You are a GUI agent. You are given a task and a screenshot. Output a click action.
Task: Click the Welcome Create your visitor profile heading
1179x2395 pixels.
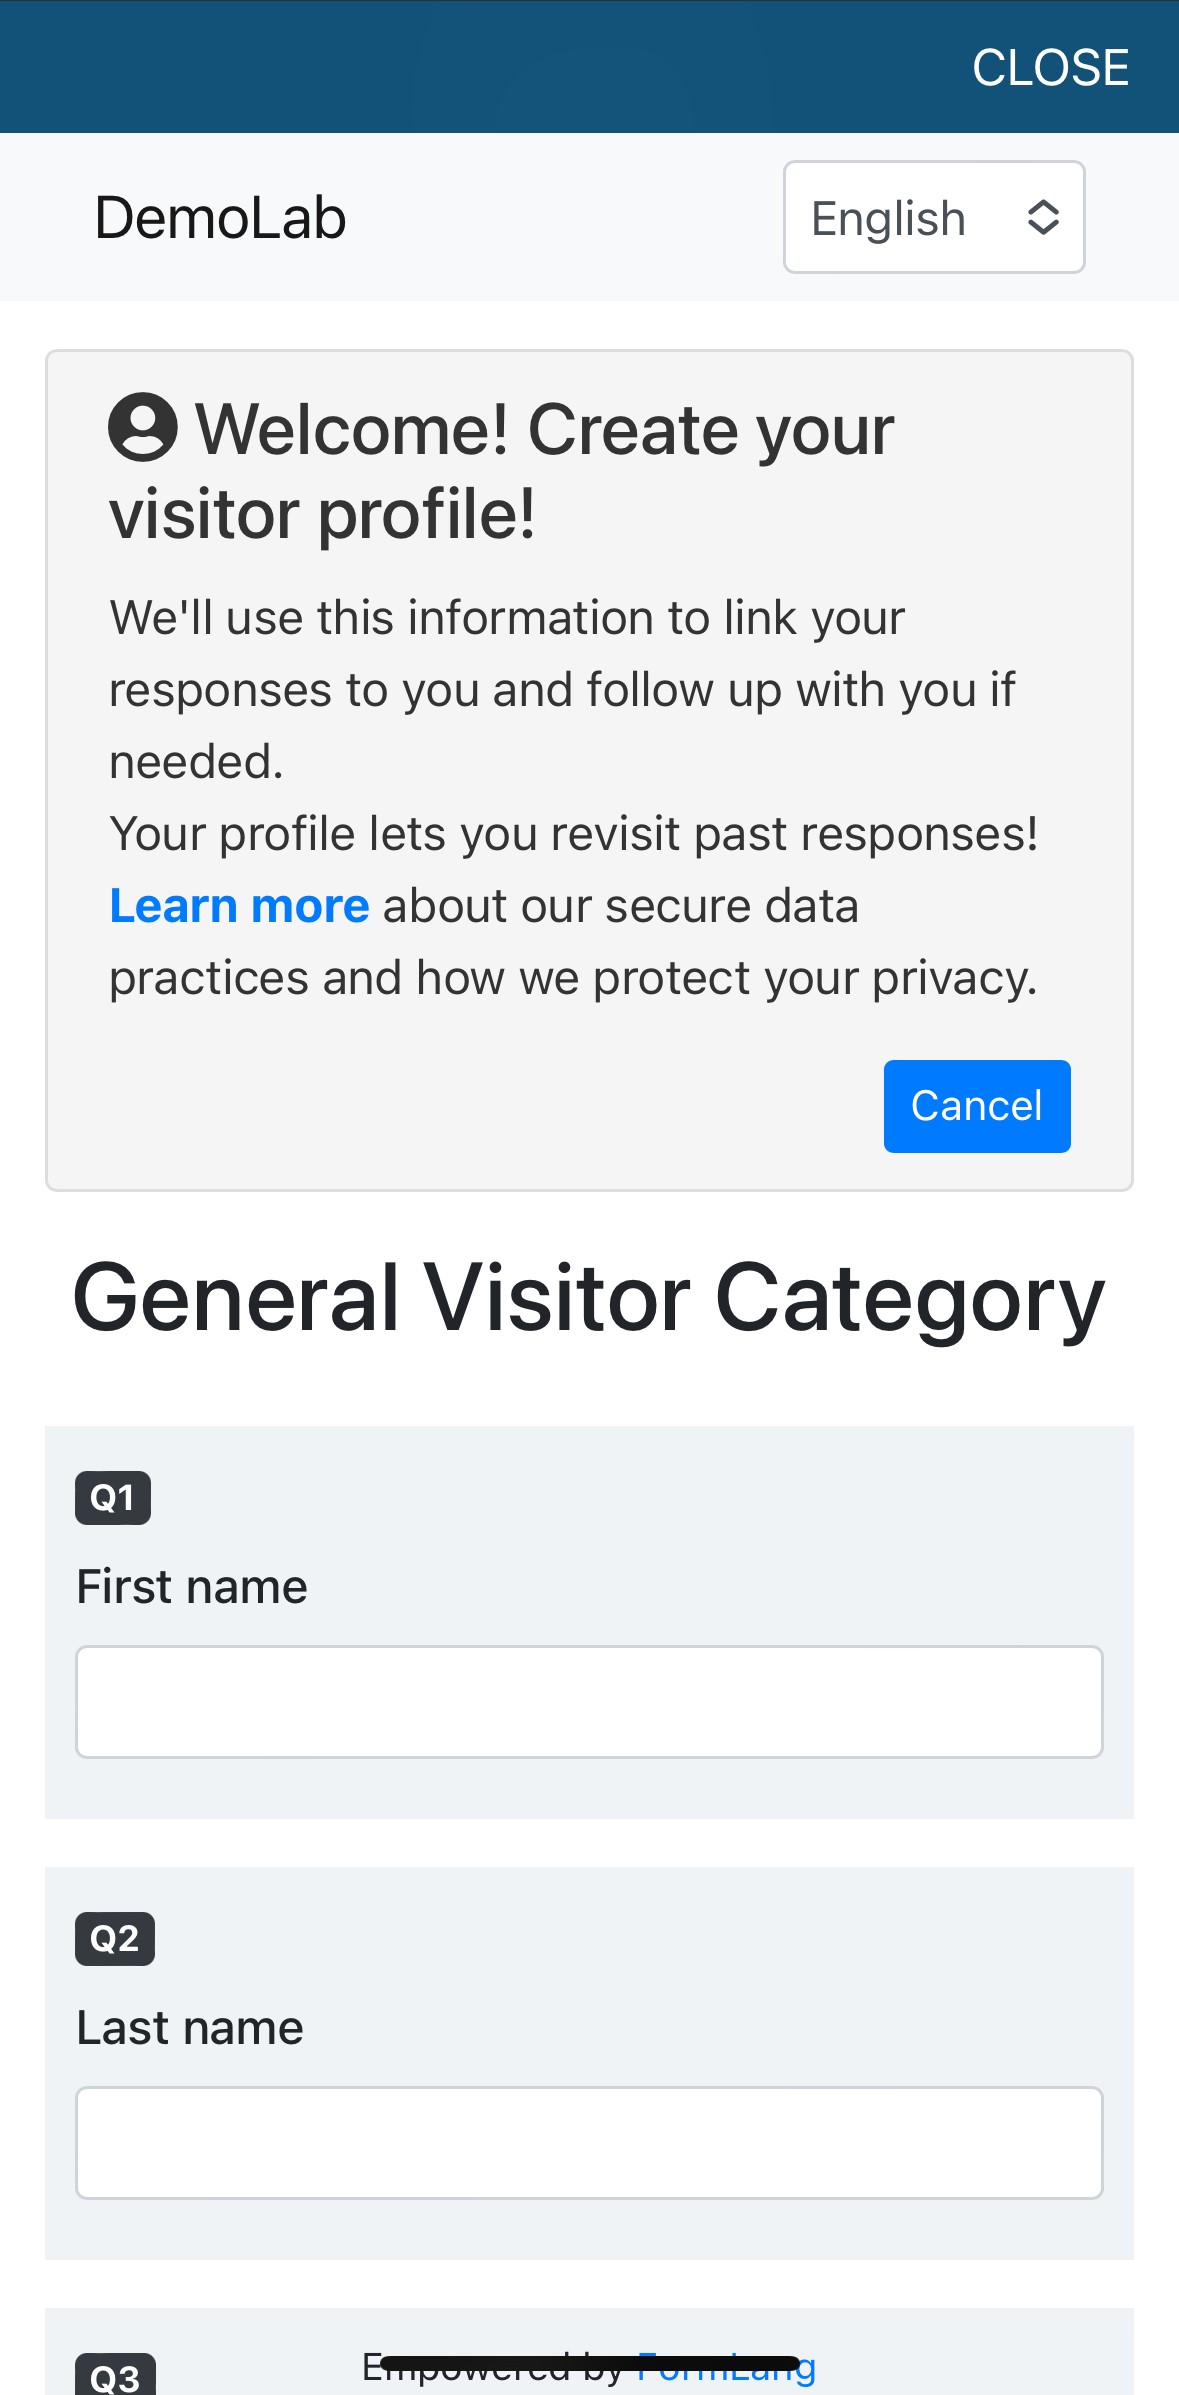[500, 471]
